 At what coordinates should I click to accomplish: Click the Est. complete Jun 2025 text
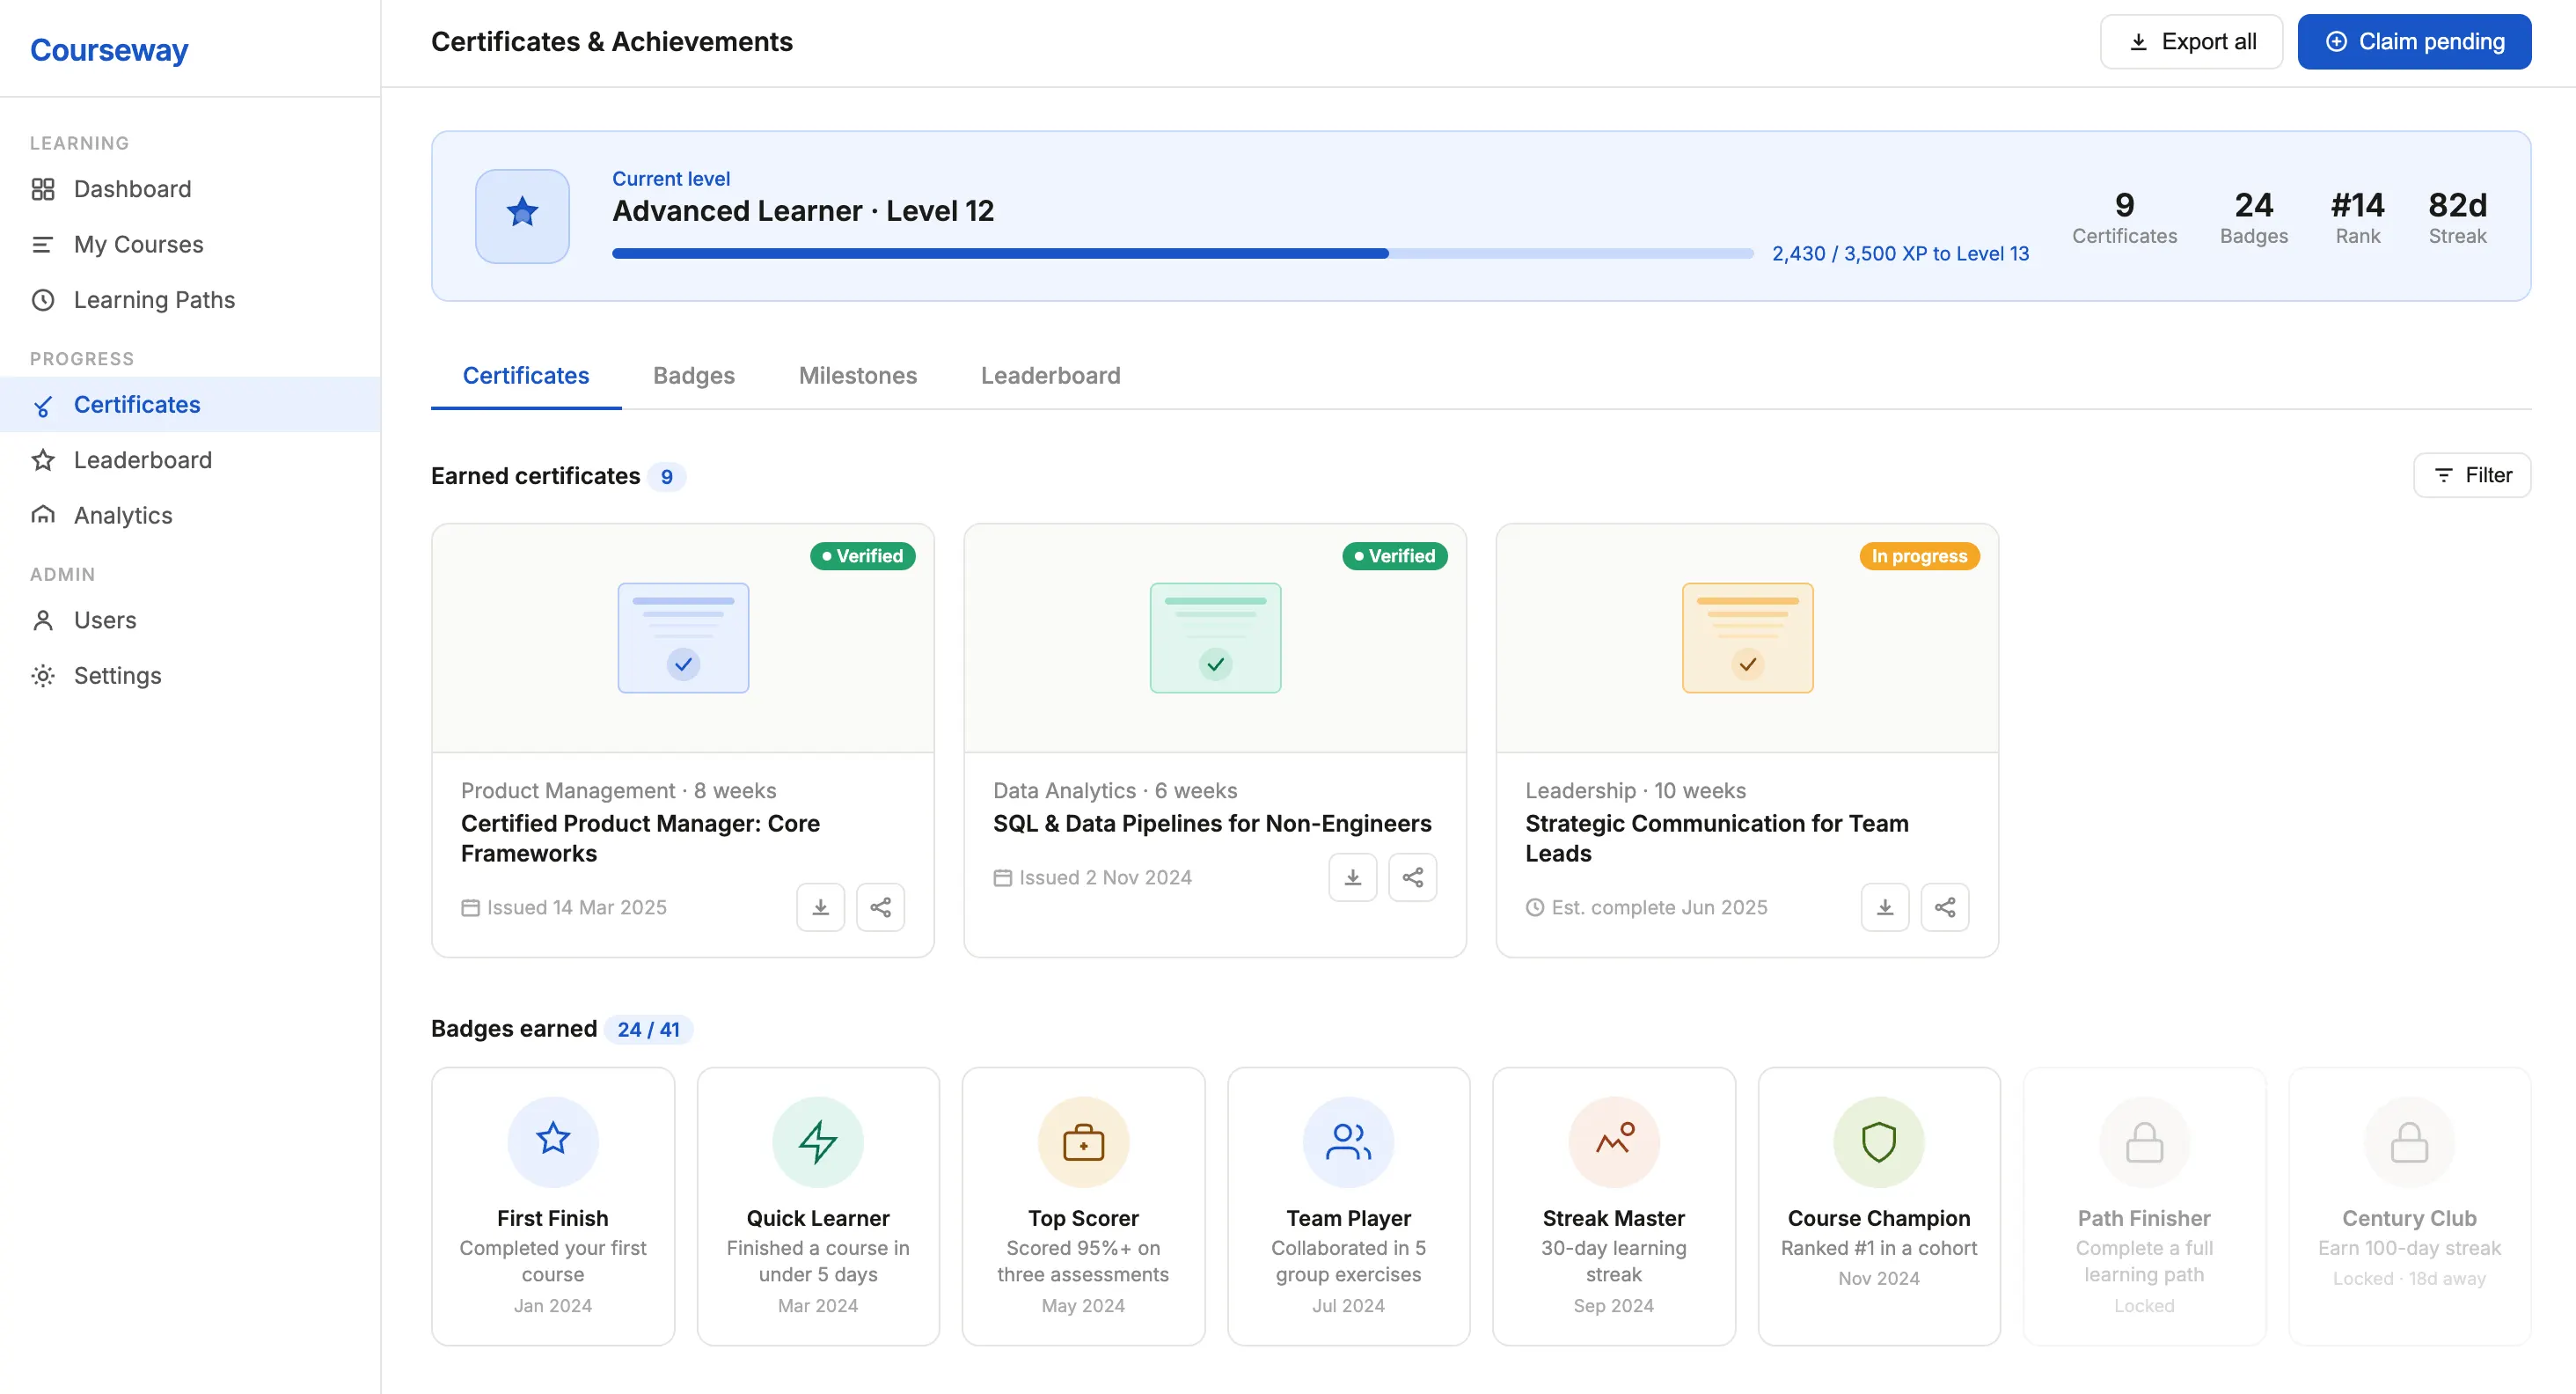(1647, 907)
